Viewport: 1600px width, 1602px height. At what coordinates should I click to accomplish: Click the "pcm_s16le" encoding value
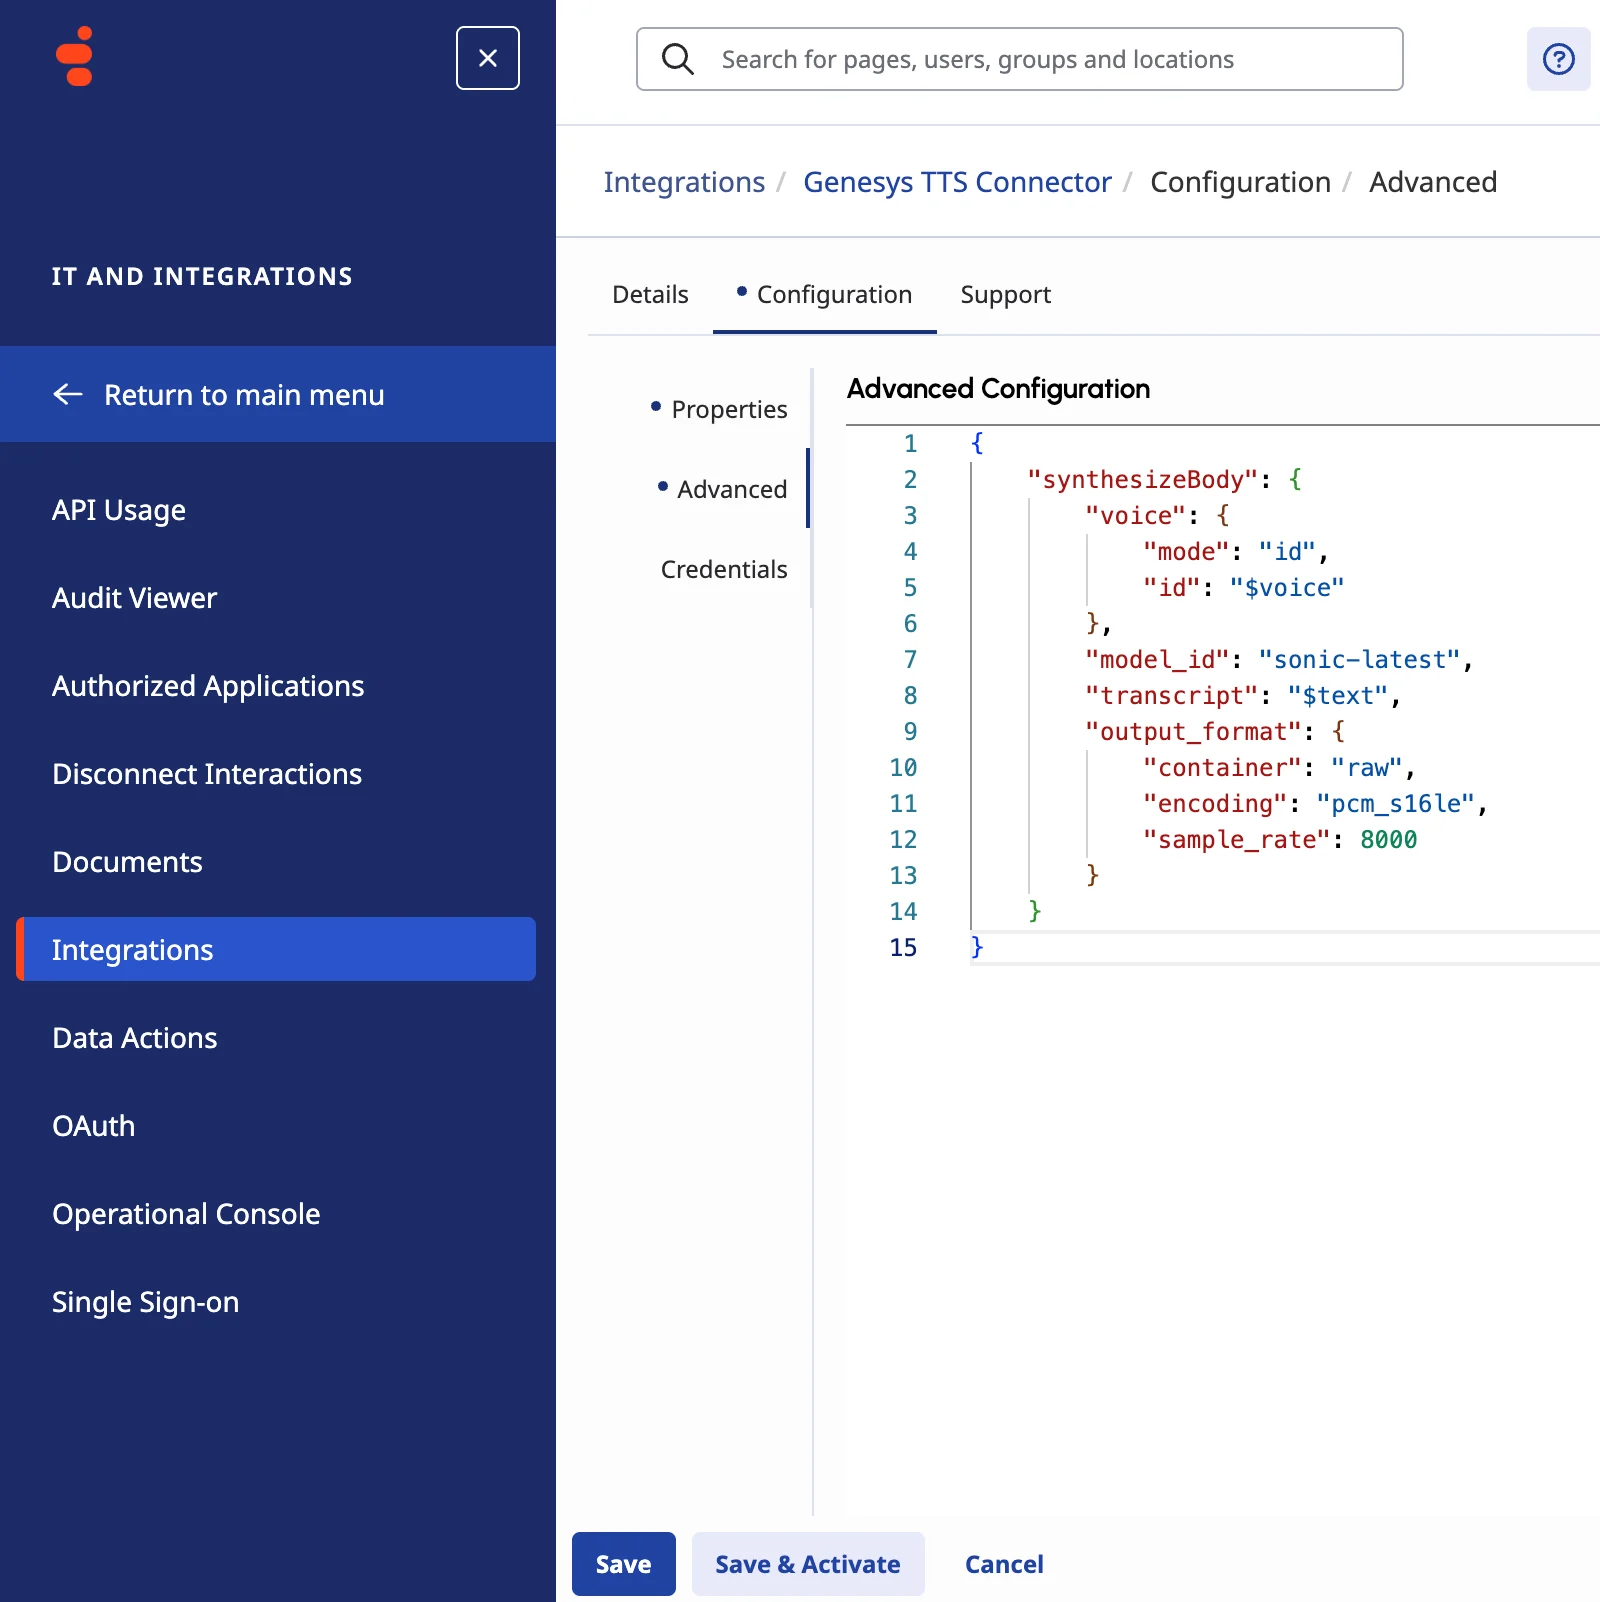click(x=1396, y=804)
